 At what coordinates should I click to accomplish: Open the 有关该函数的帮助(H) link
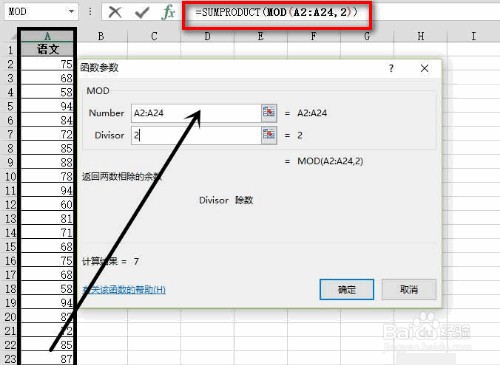124,289
